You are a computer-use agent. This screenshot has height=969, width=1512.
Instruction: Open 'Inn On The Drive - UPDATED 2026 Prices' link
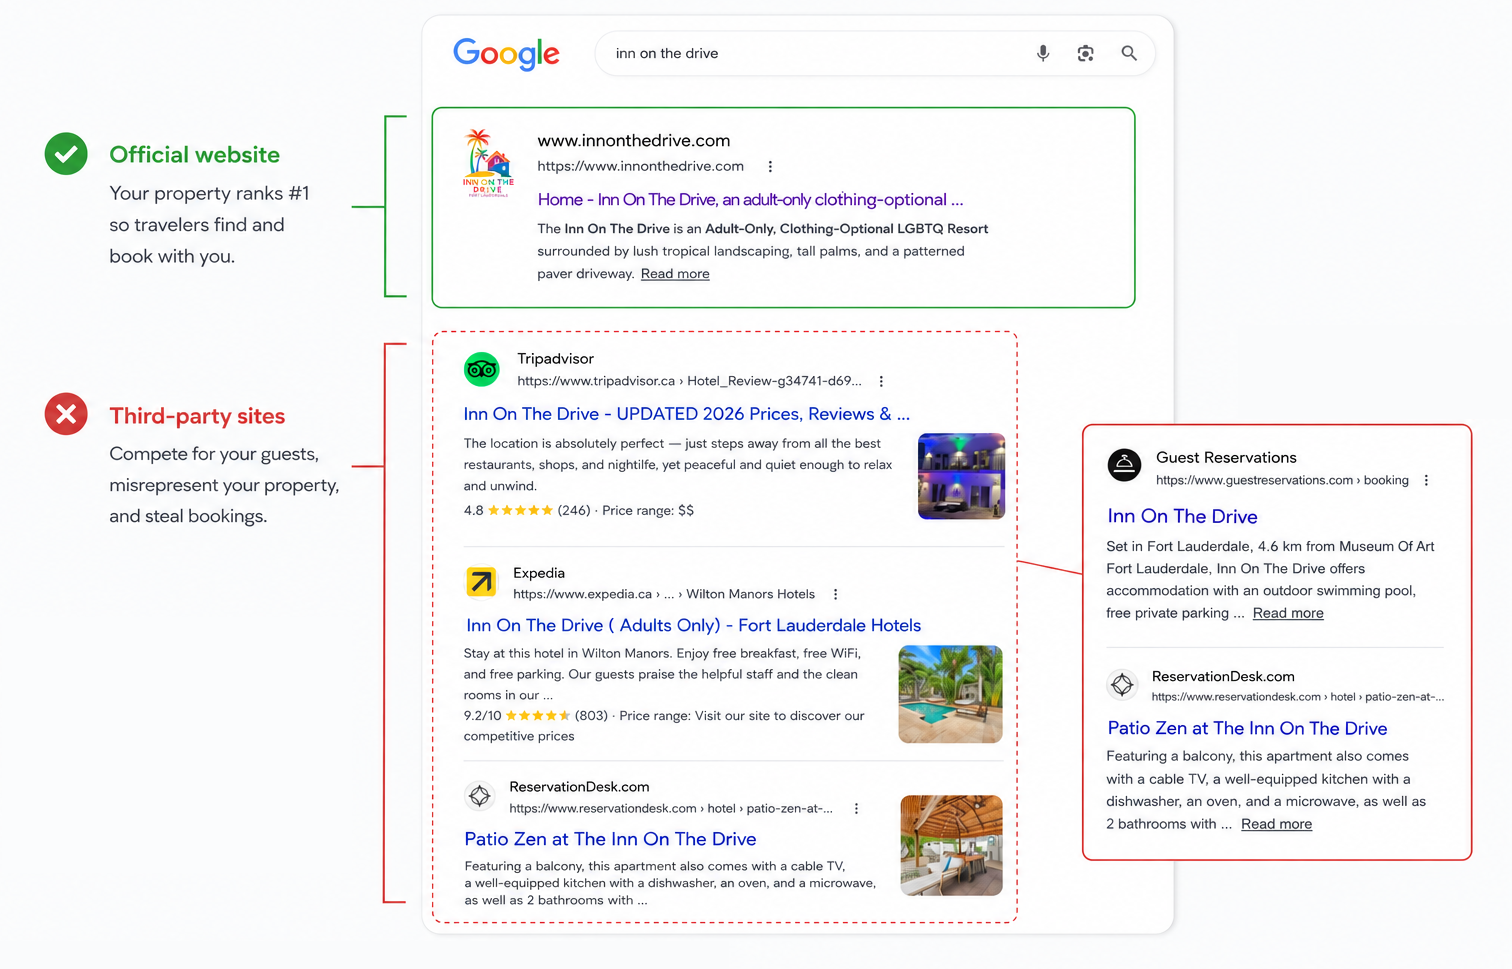[687, 414]
